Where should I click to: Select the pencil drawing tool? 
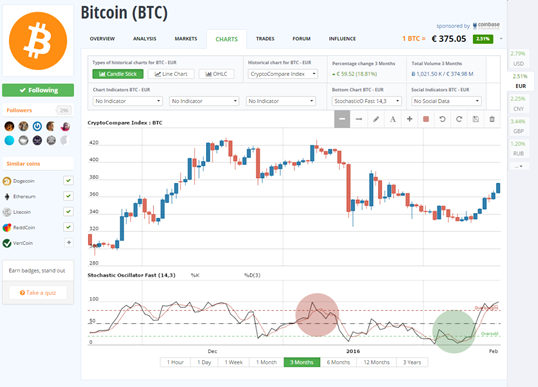click(x=376, y=119)
